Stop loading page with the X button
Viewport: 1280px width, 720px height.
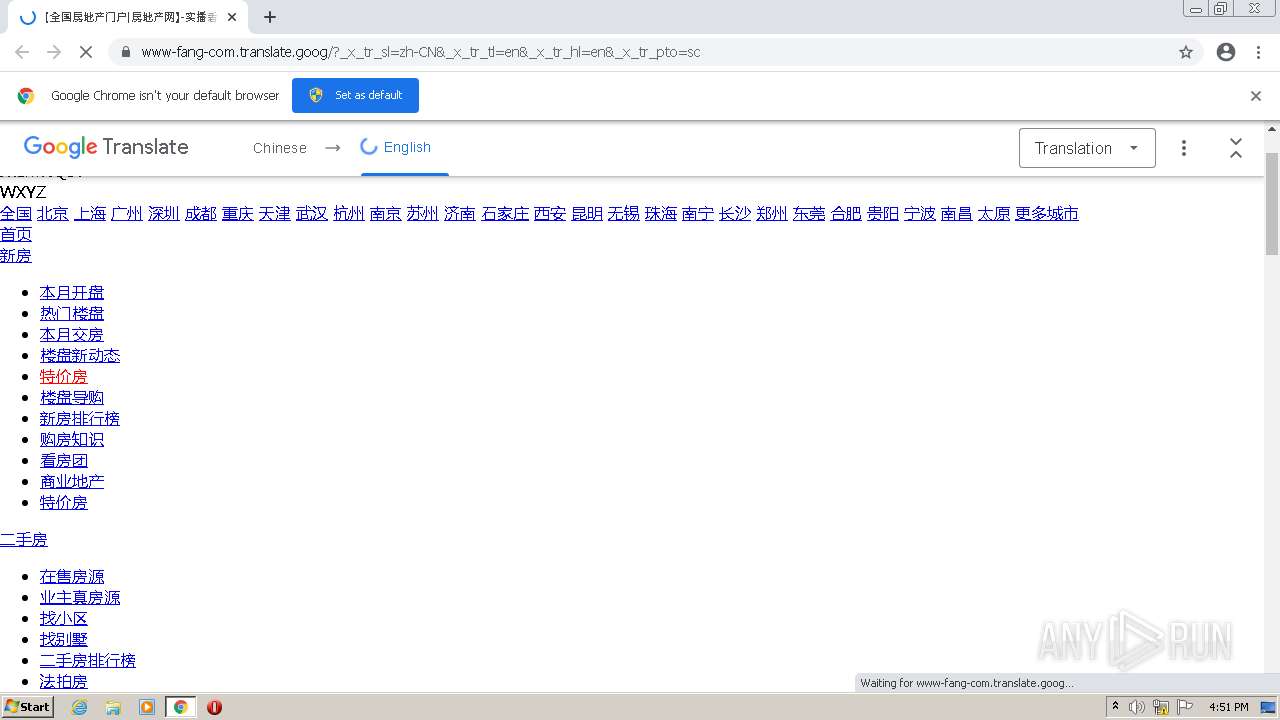point(86,52)
